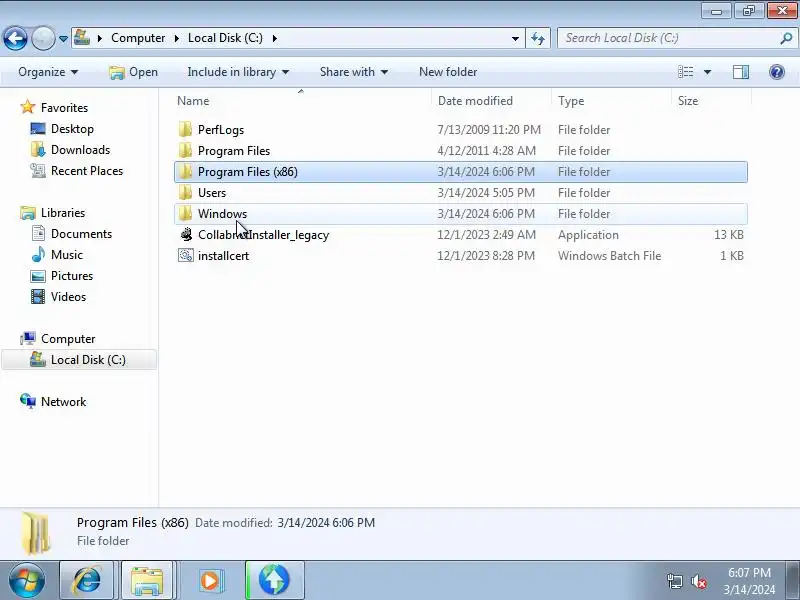
Task: Open Downloads in the navigation pane
Action: [x=81, y=149]
